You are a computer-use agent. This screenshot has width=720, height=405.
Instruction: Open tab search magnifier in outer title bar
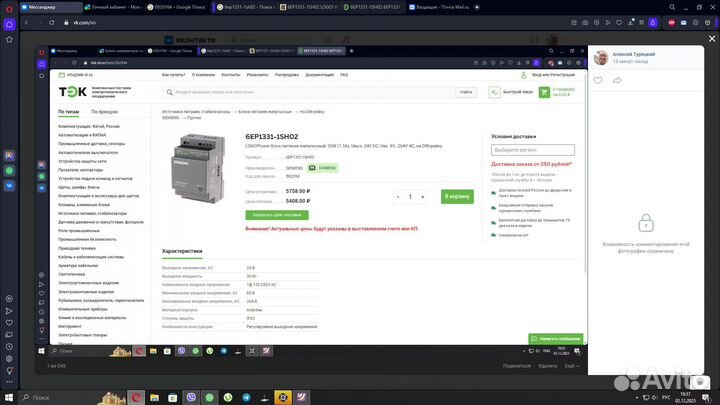click(672, 7)
